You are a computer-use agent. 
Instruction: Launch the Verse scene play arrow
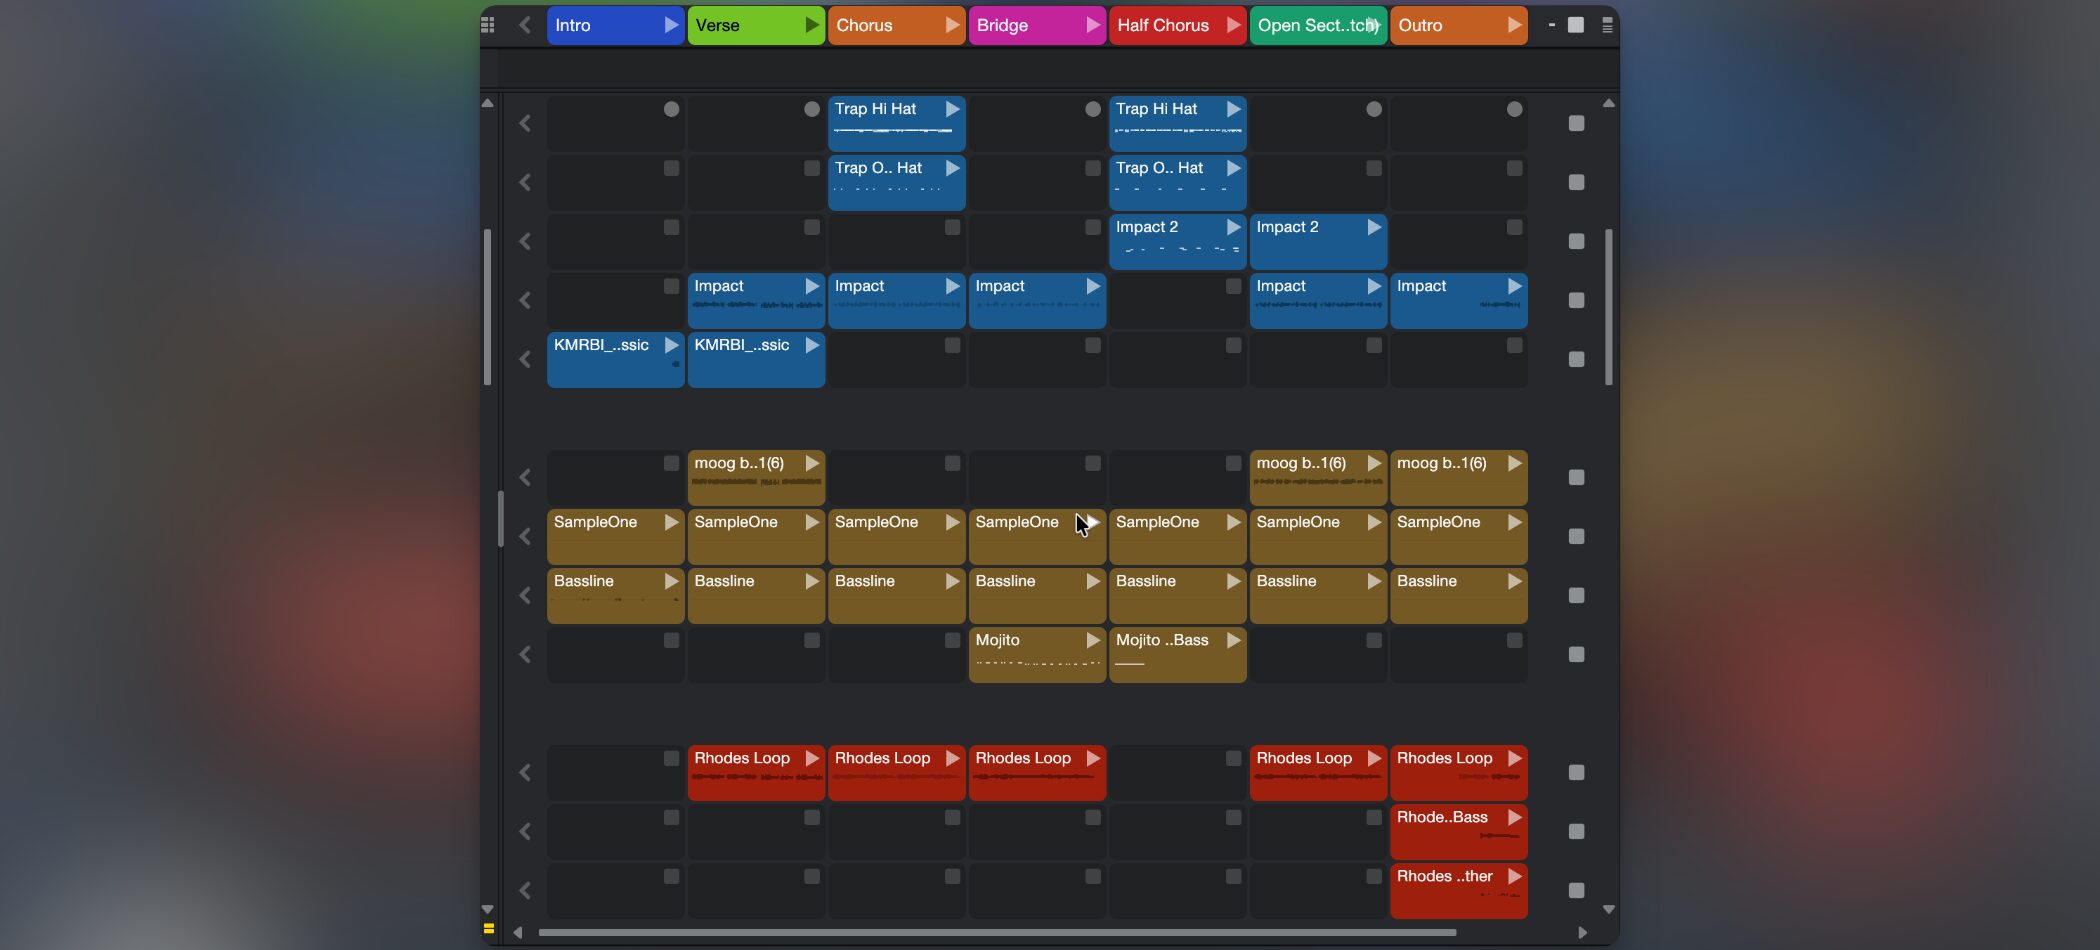click(x=812, y=25)
